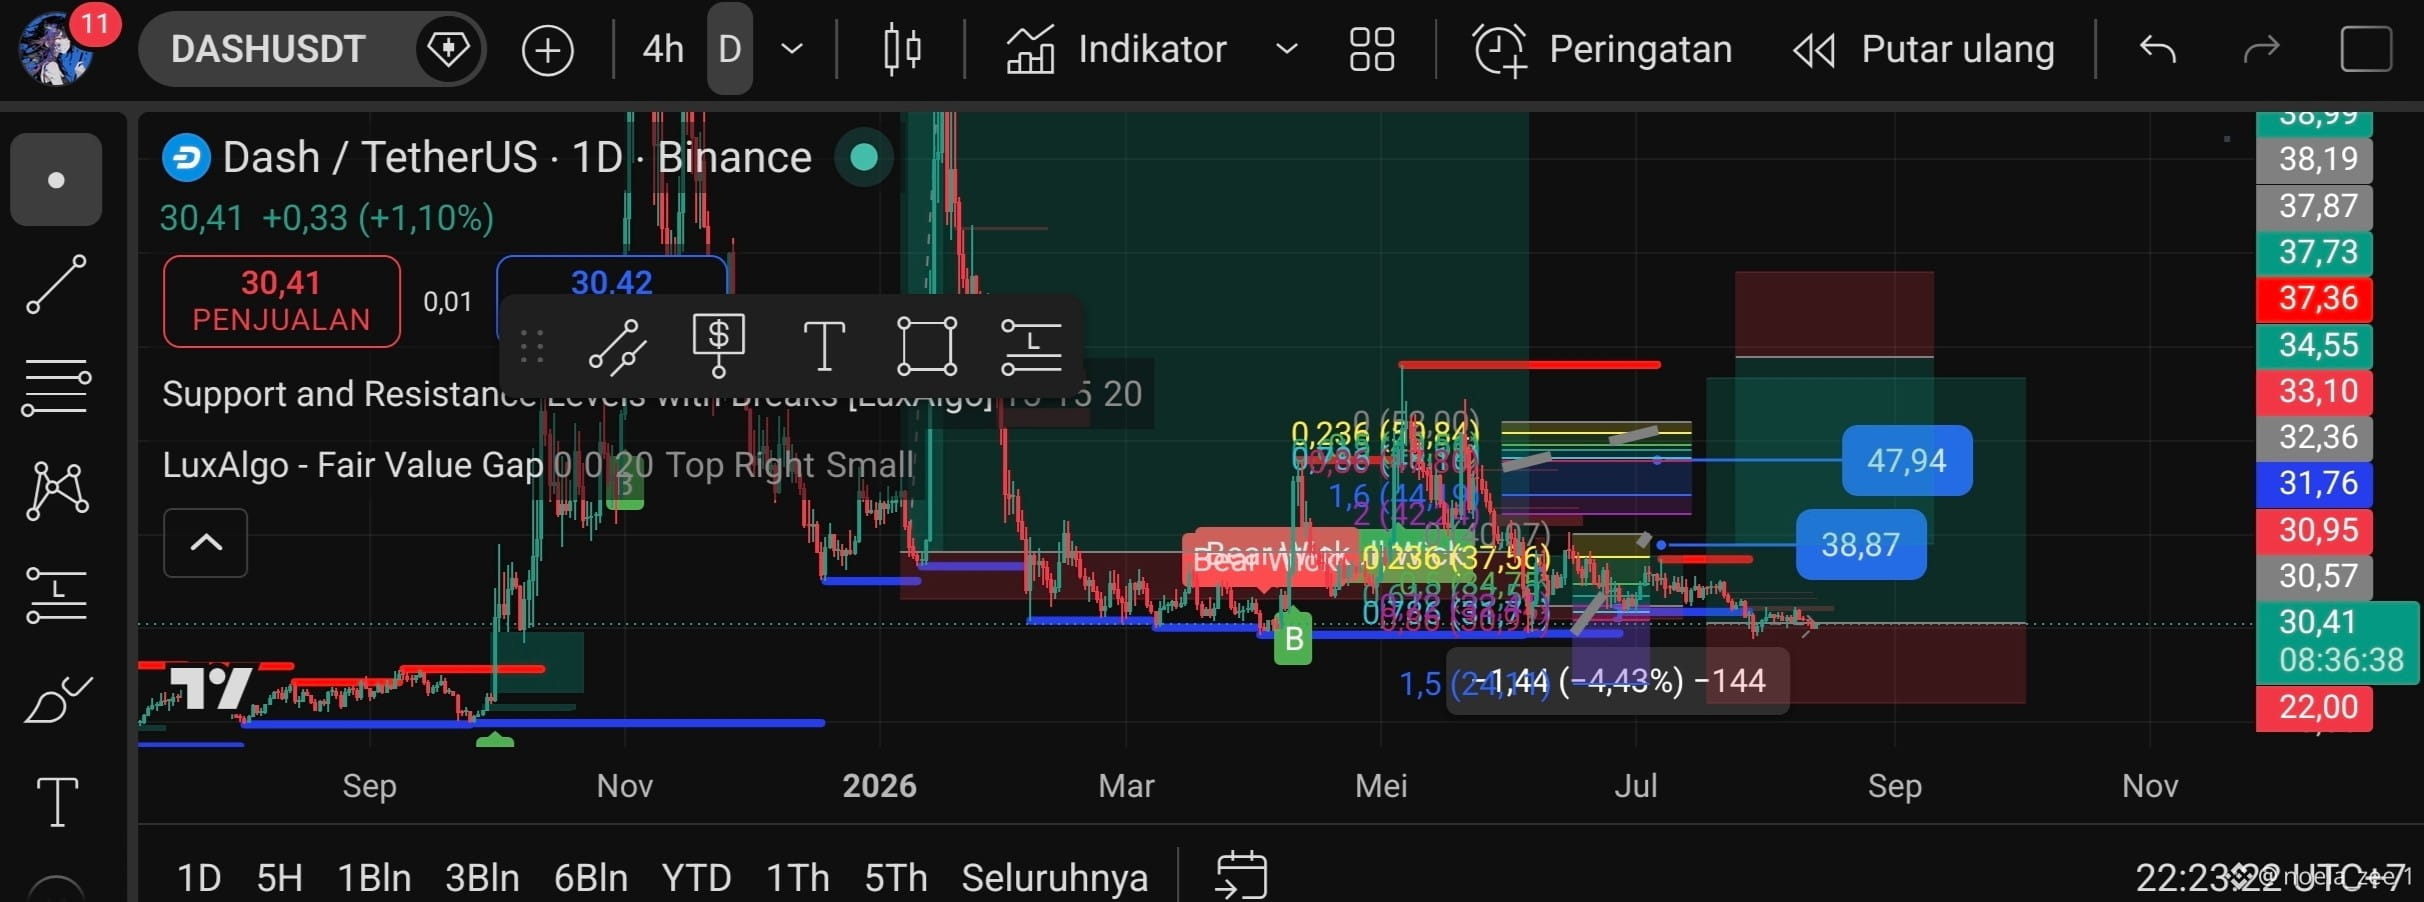Screen dimensions: 2424x902
Task: Choose the Text tool in floating toolbar
Action: [x=824, y=346]
